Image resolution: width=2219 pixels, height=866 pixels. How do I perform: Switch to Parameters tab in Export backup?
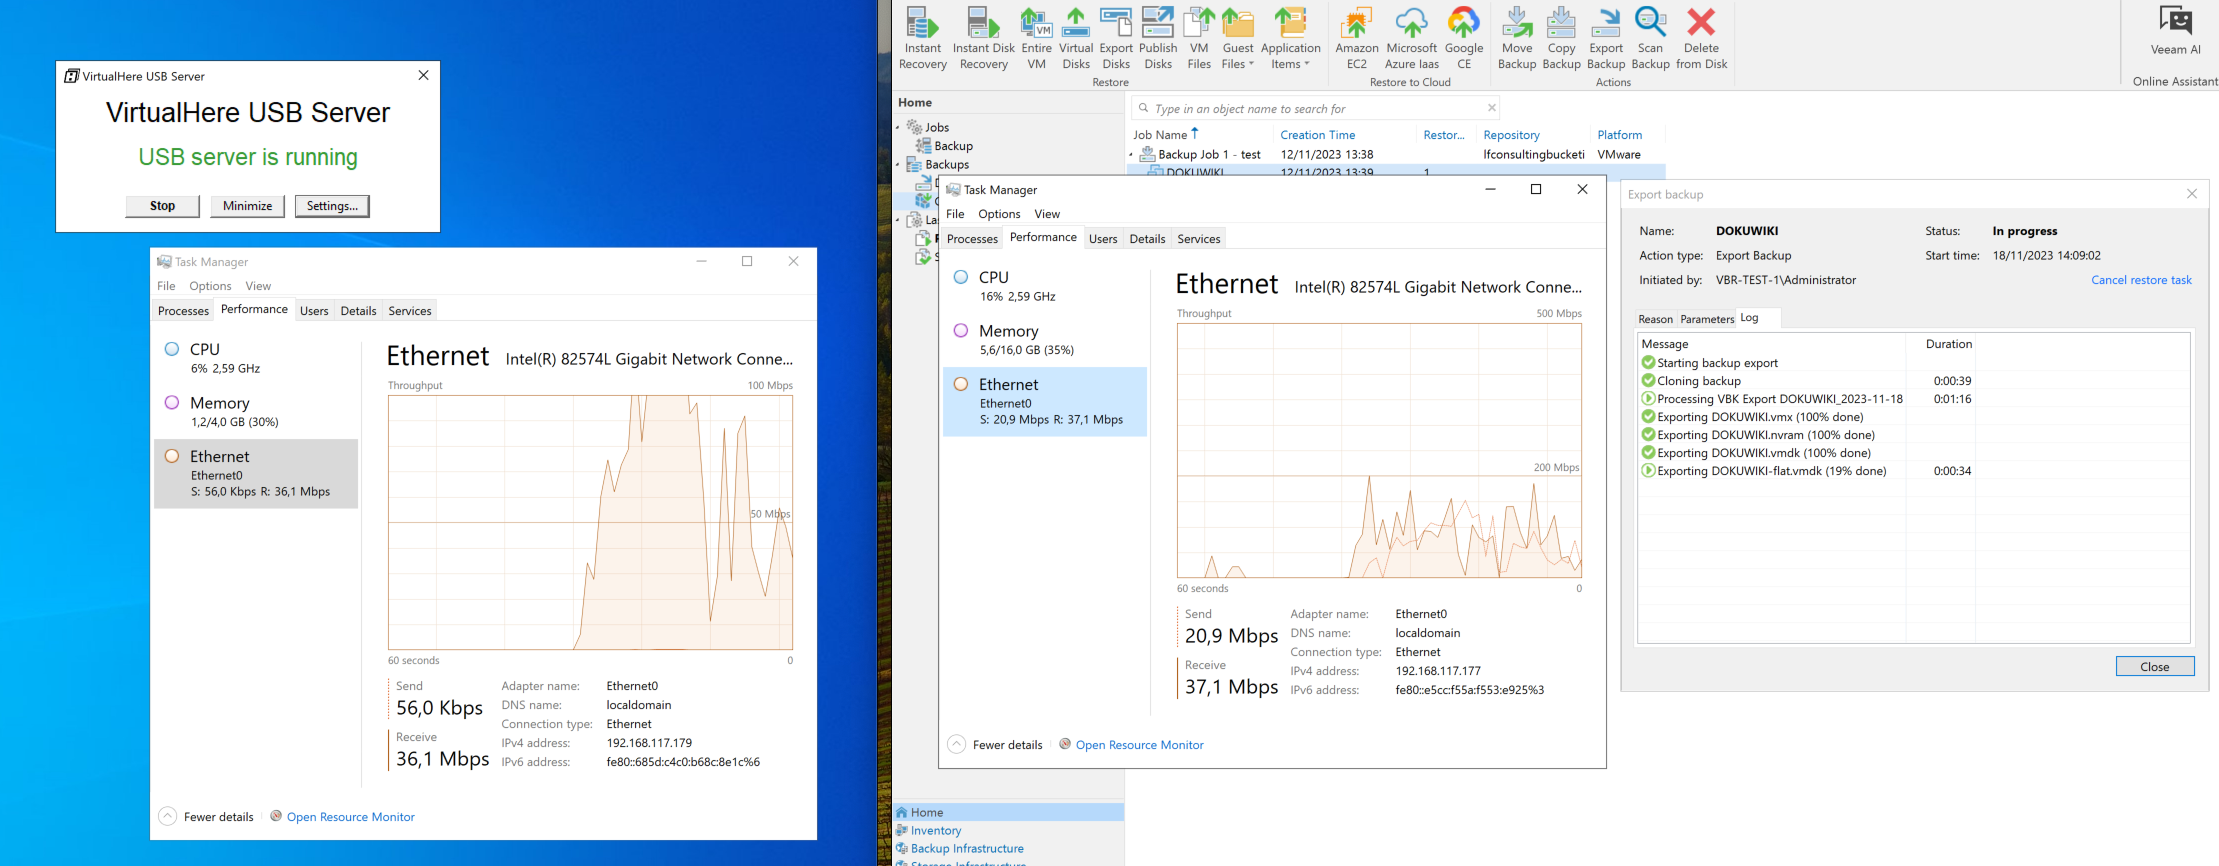click(1707, 319)
